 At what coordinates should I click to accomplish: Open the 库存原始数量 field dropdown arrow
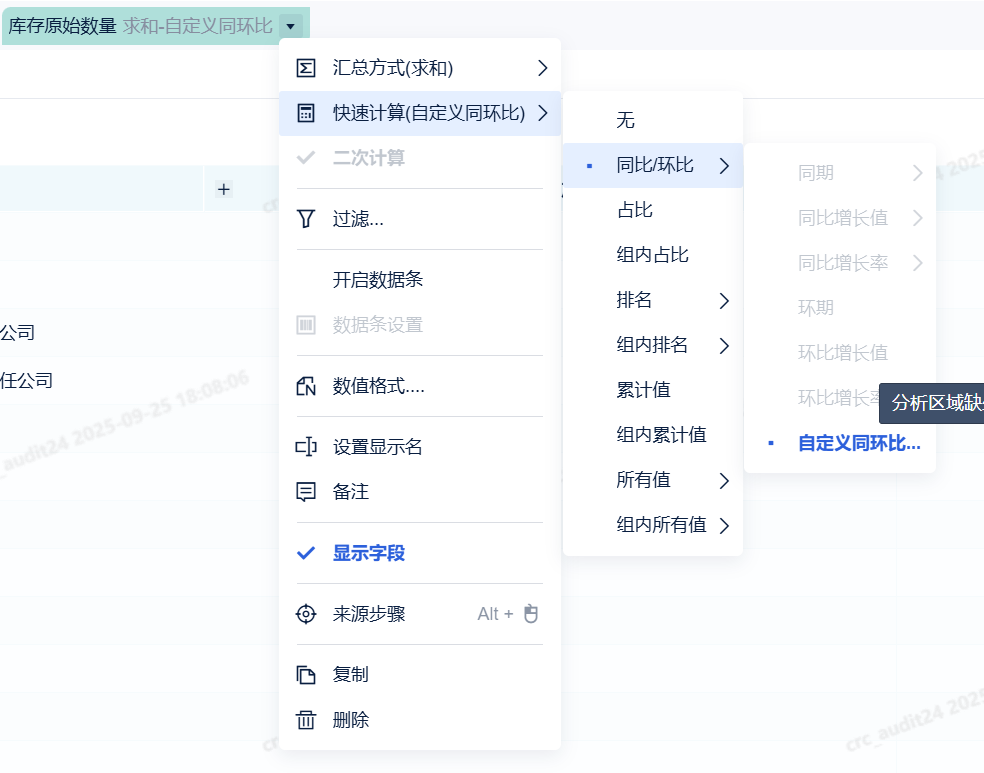tap(291, 26)
